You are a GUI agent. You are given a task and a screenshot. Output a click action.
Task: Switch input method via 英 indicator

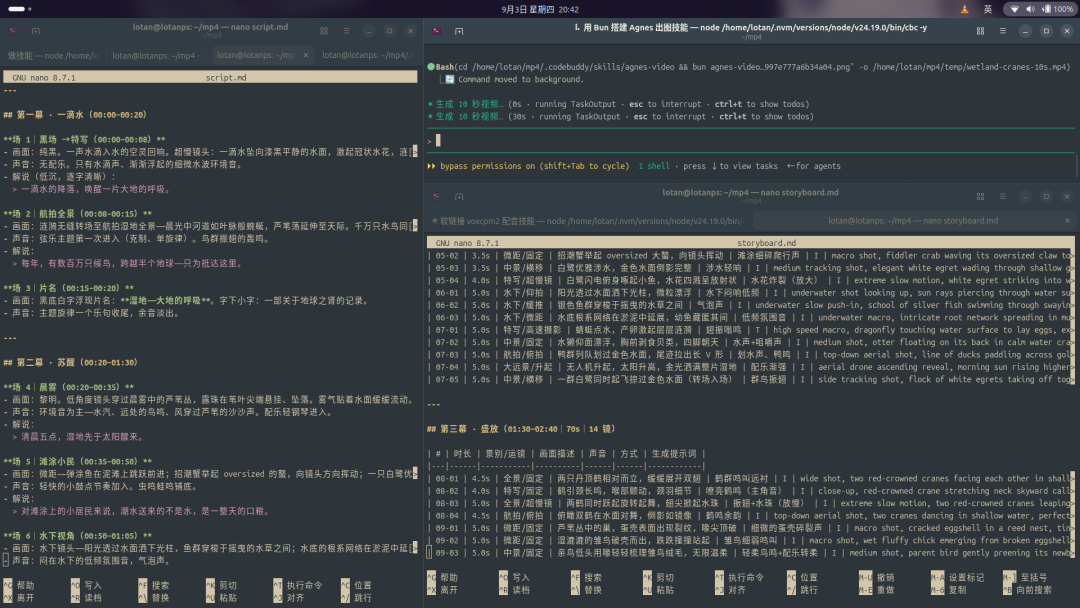(x=988, y=10)
